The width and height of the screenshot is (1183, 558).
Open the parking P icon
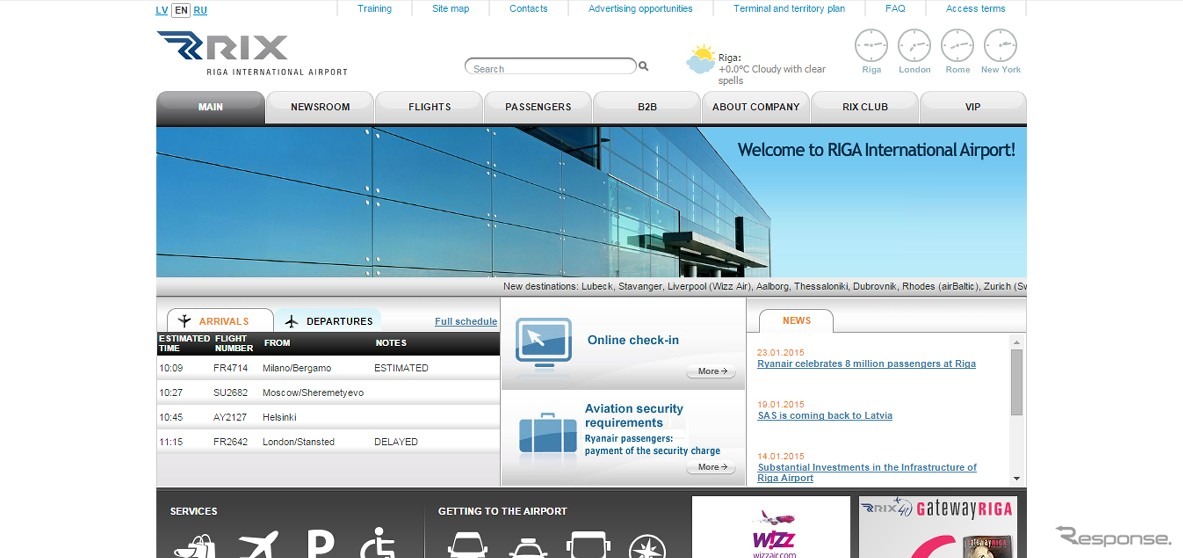[321, 544]
